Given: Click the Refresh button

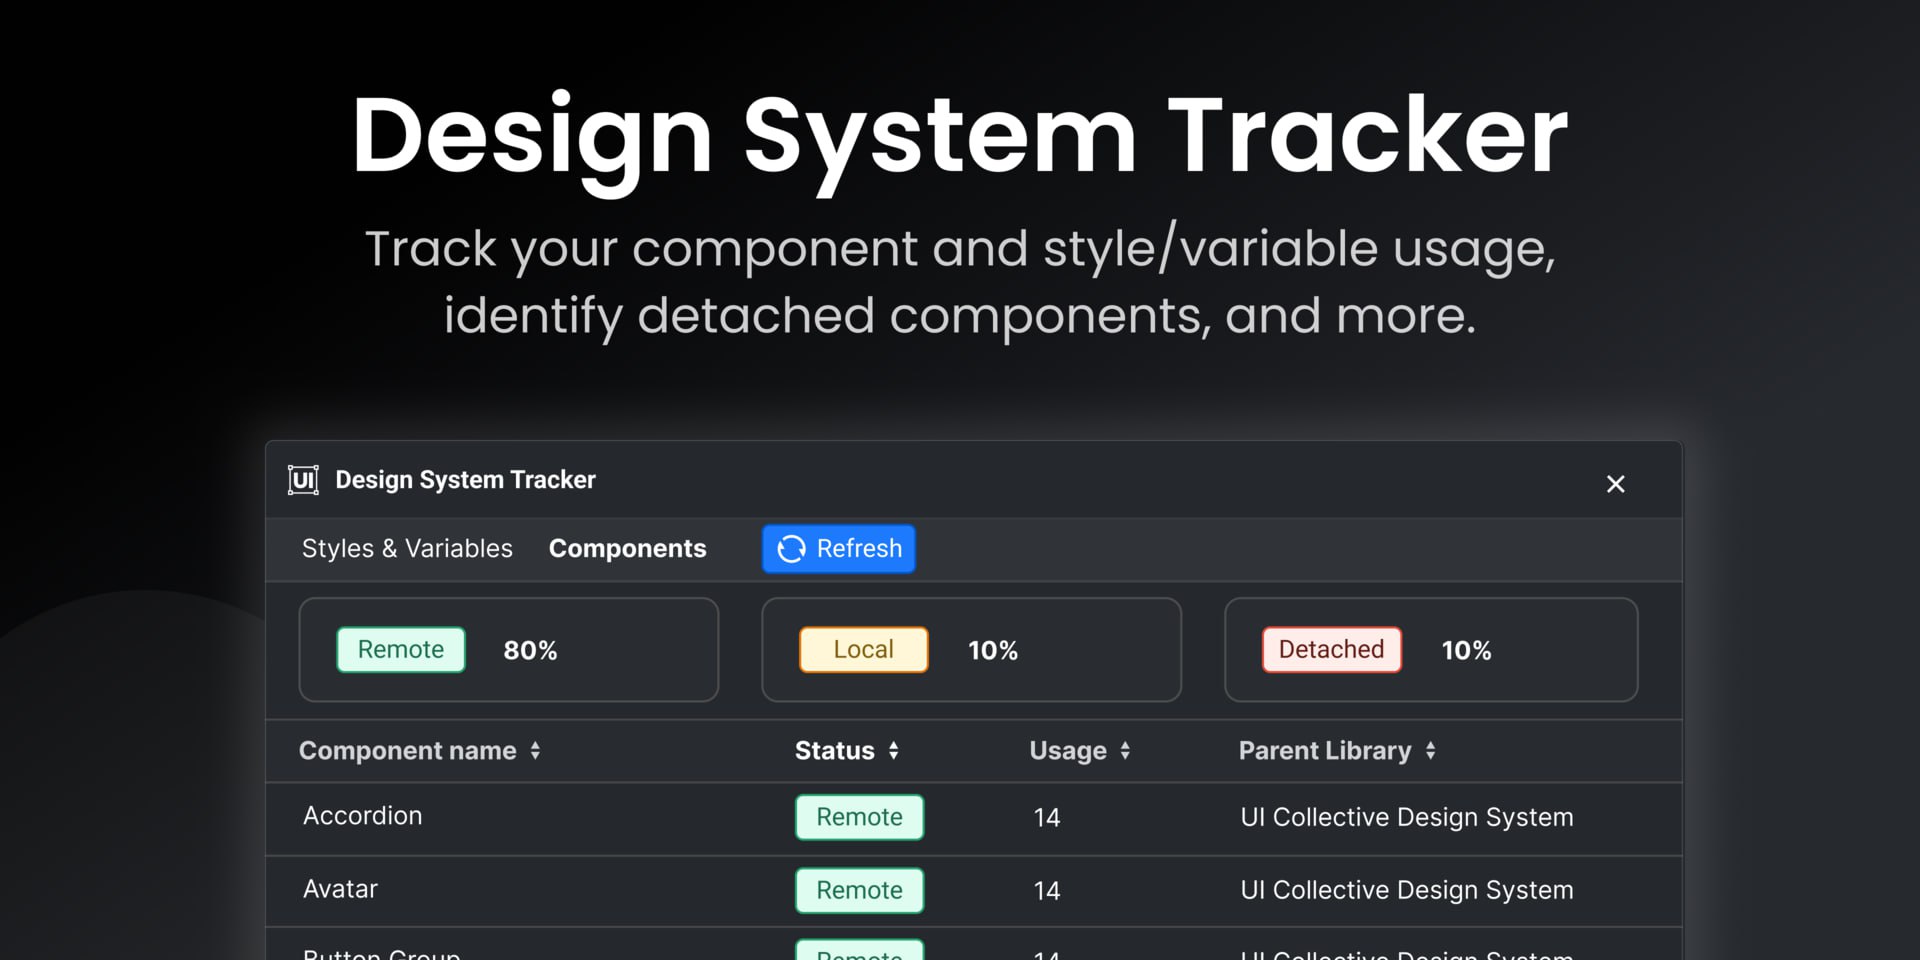Looking at the screenshot, I should (838, 549).
